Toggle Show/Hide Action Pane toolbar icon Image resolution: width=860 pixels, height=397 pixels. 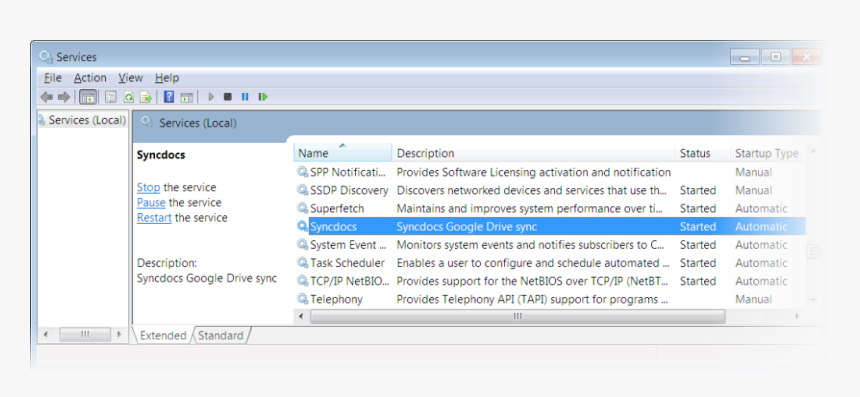(187, 97)
